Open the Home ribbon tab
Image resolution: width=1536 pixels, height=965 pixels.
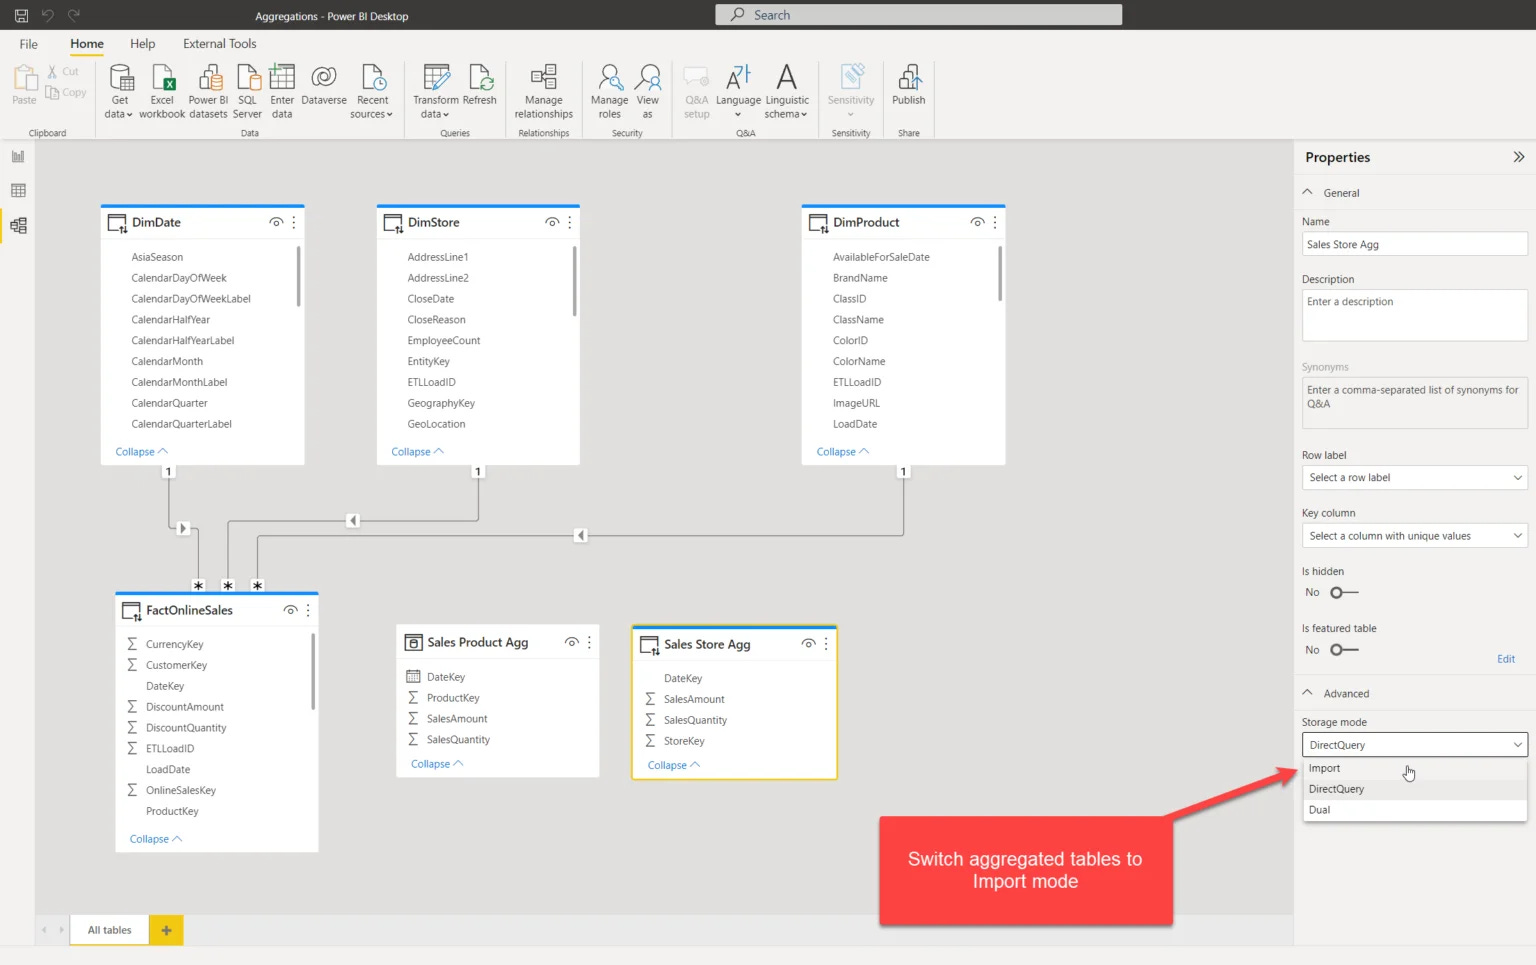tap(87, 44)
